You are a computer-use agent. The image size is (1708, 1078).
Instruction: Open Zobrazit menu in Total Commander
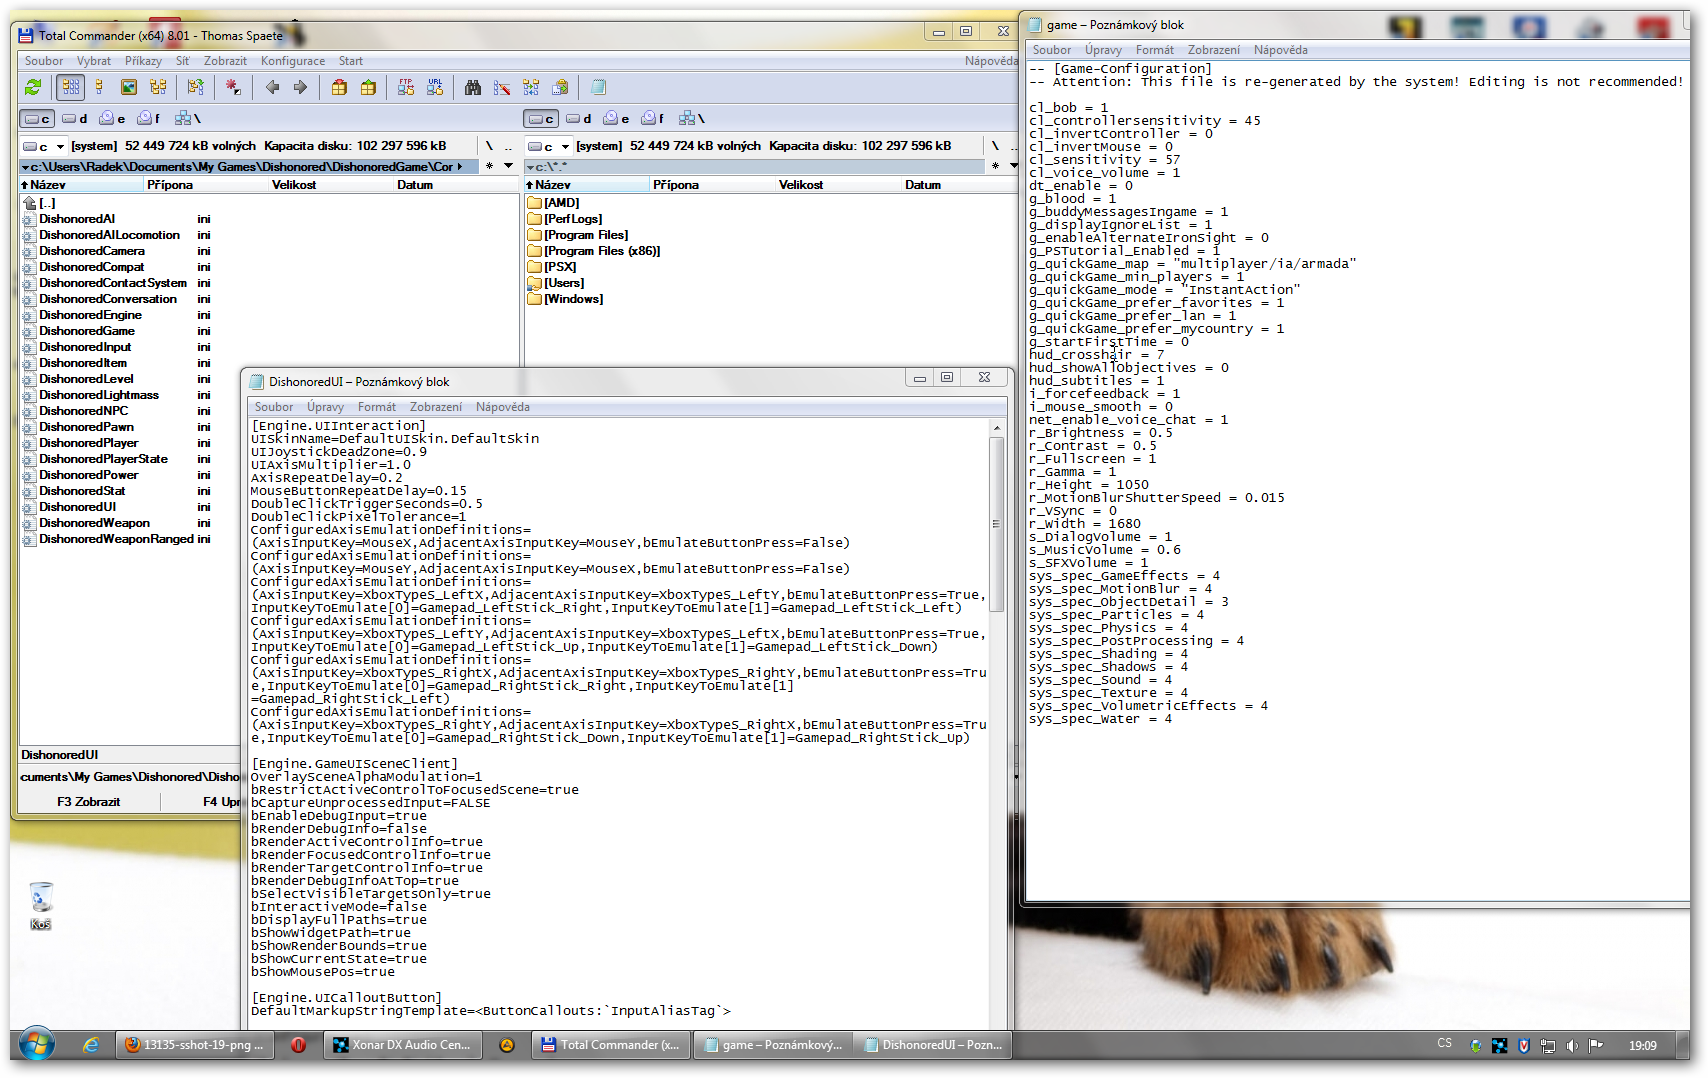coord(225,61)
